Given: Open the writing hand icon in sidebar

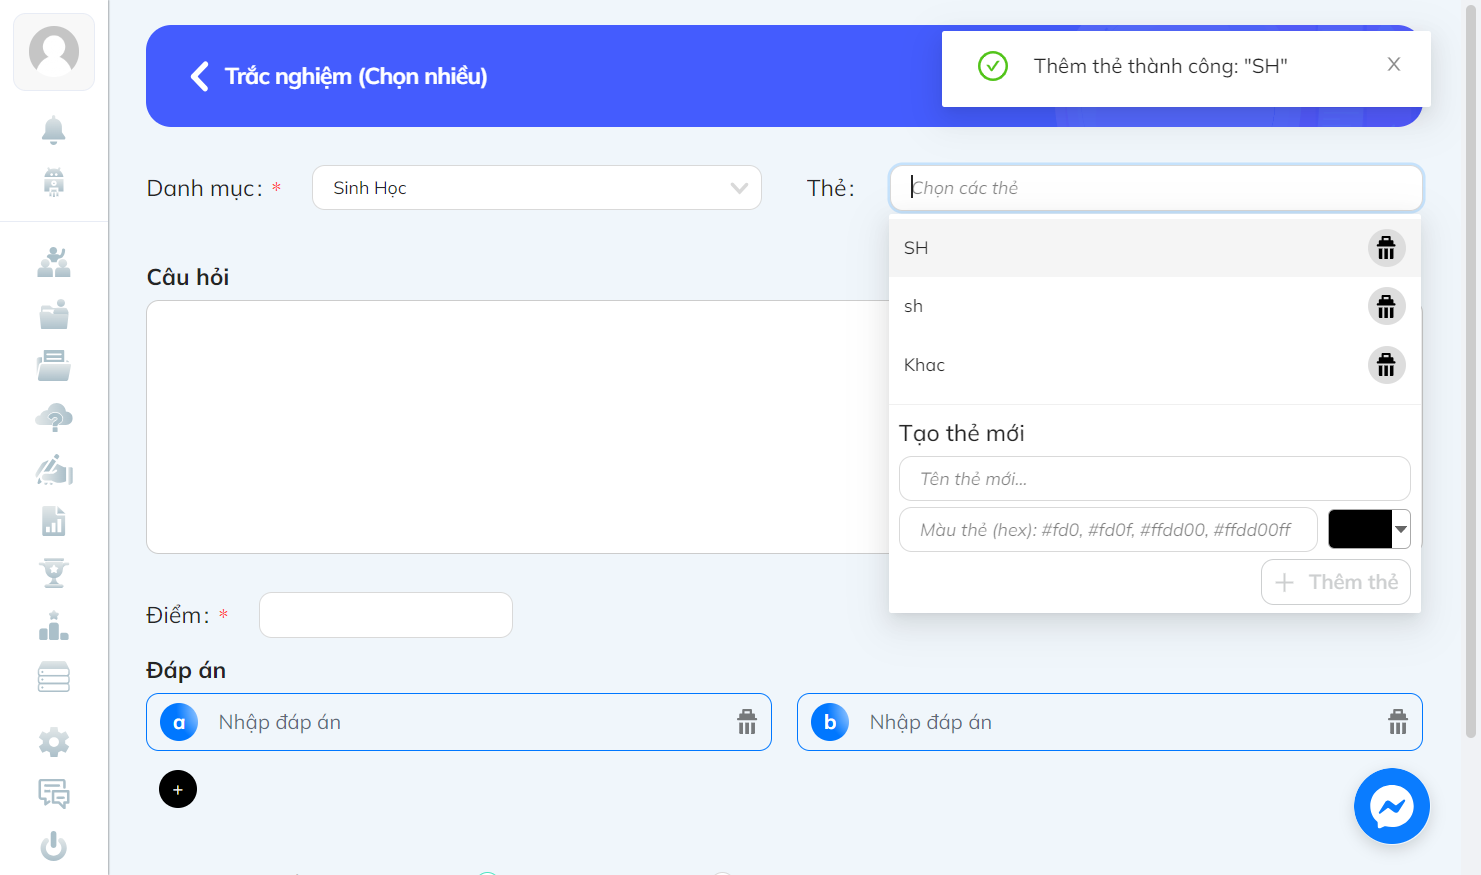Looking at the screenshot, I should pyautogui.click(x=54, y=469).
